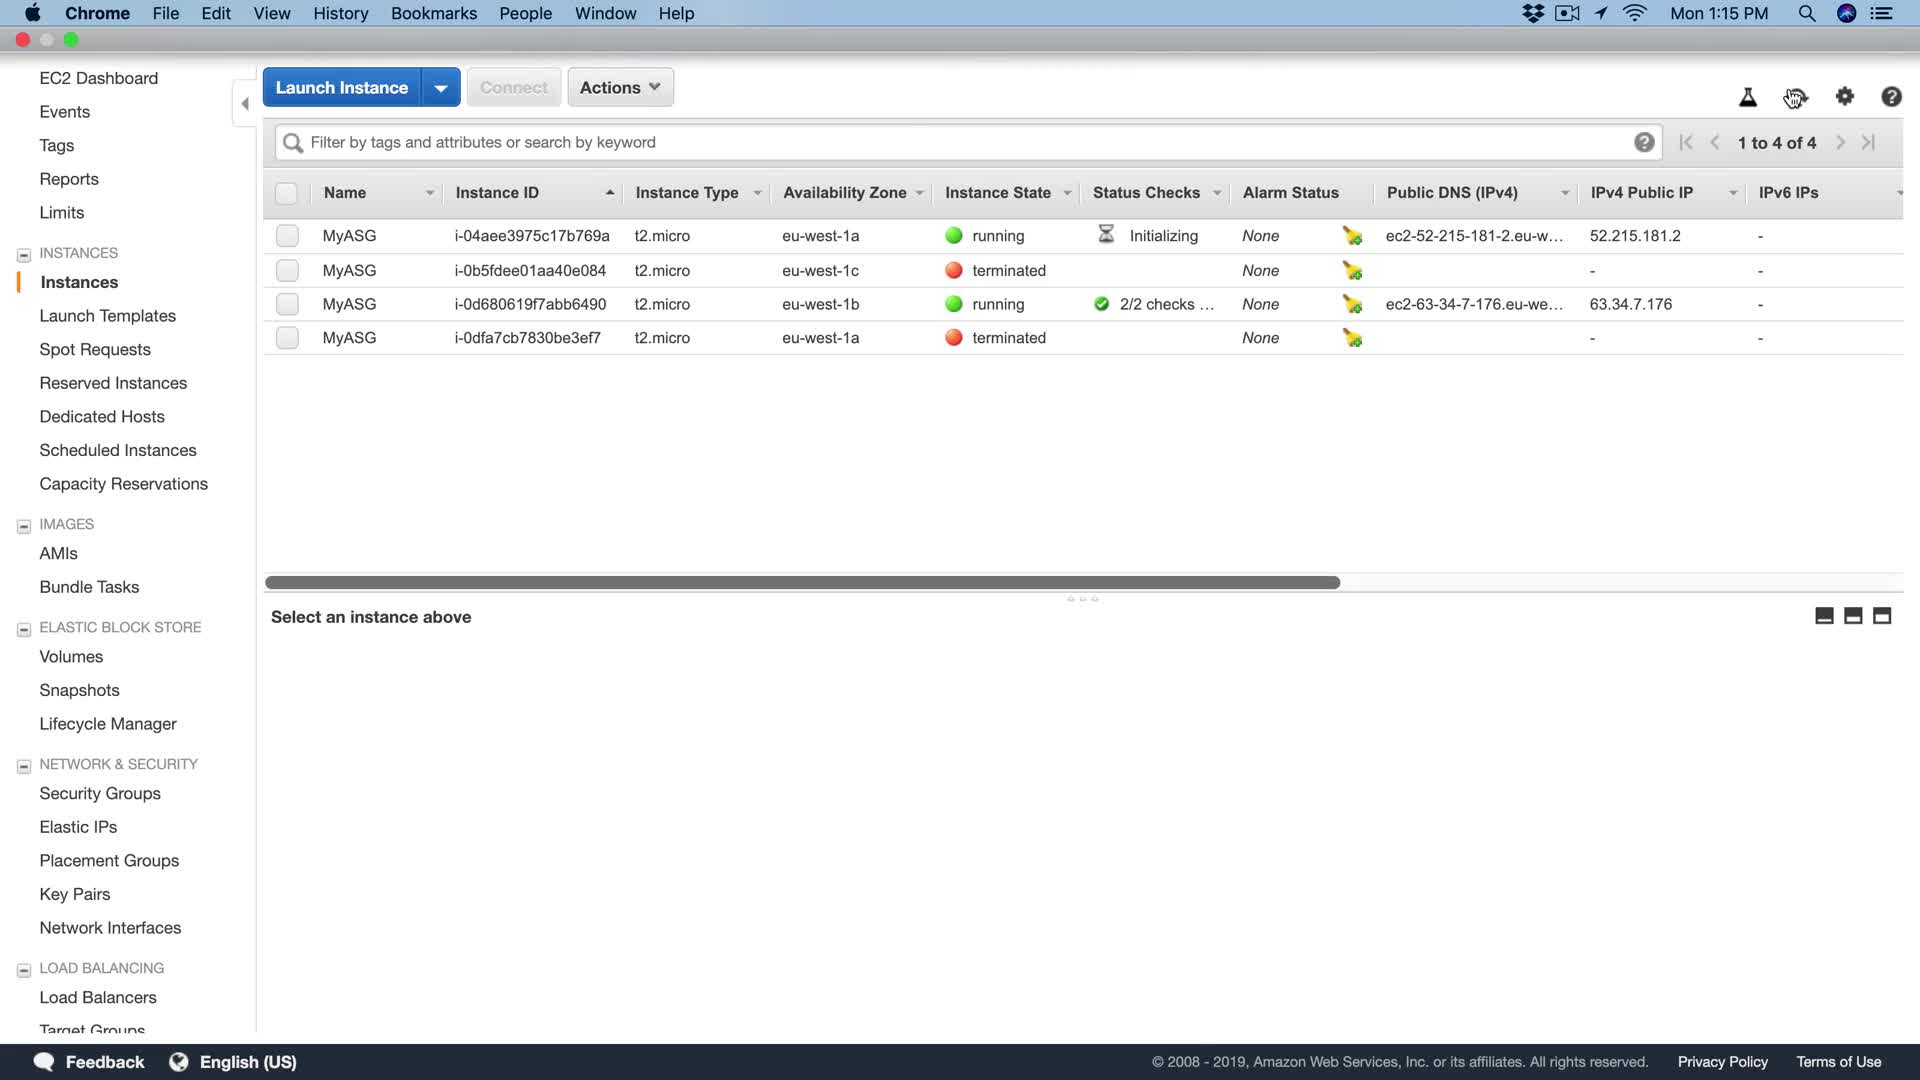Open the Actions dropdown

click(x=620, y=88)
